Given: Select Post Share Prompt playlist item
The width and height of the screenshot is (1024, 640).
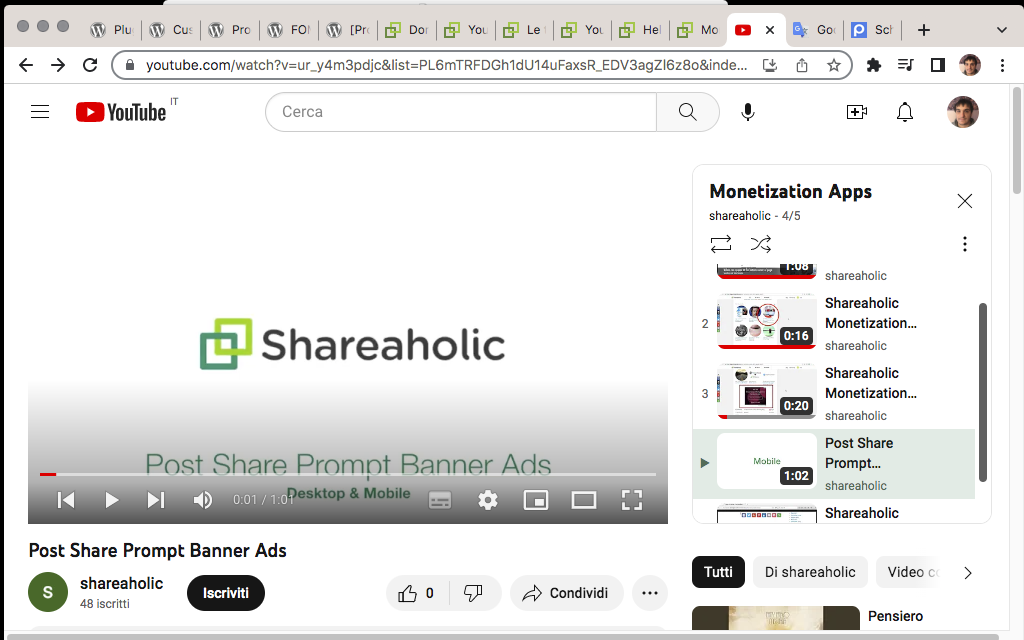Looking at the screenshot, I should 834,464.
